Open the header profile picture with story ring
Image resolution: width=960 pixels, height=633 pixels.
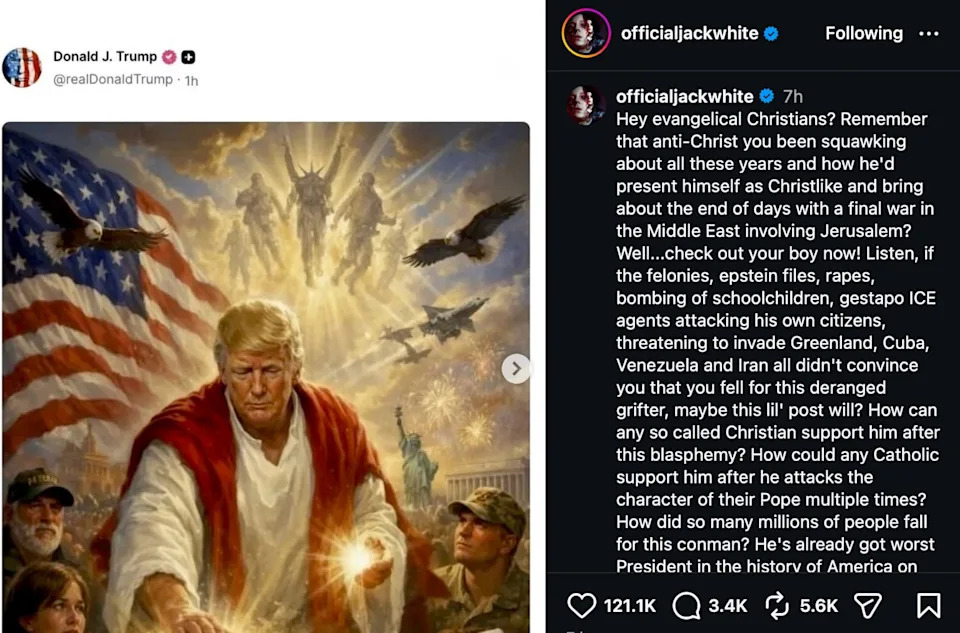click(585, 34)
